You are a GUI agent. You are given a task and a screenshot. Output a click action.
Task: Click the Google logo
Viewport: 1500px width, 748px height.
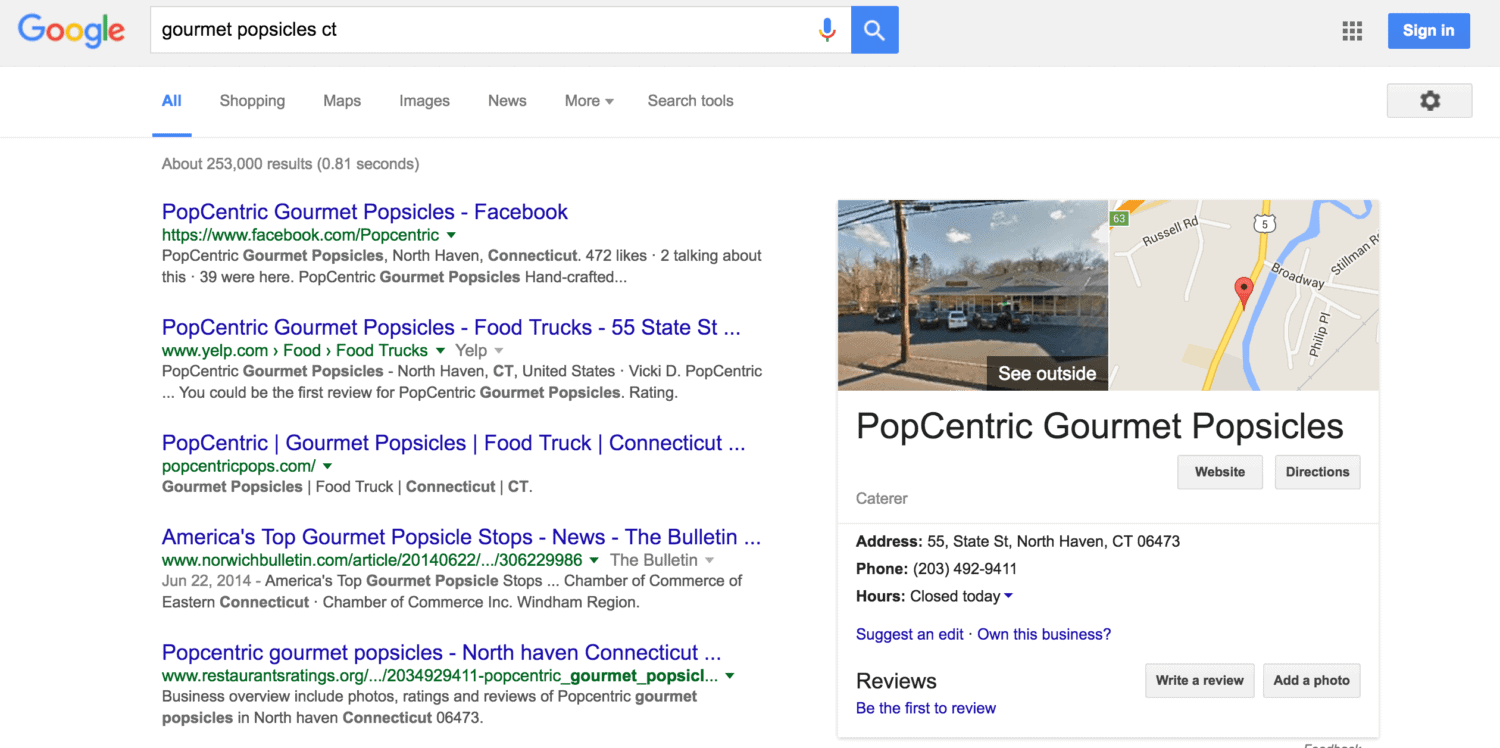pyautogui.click(x=71, y=30)
